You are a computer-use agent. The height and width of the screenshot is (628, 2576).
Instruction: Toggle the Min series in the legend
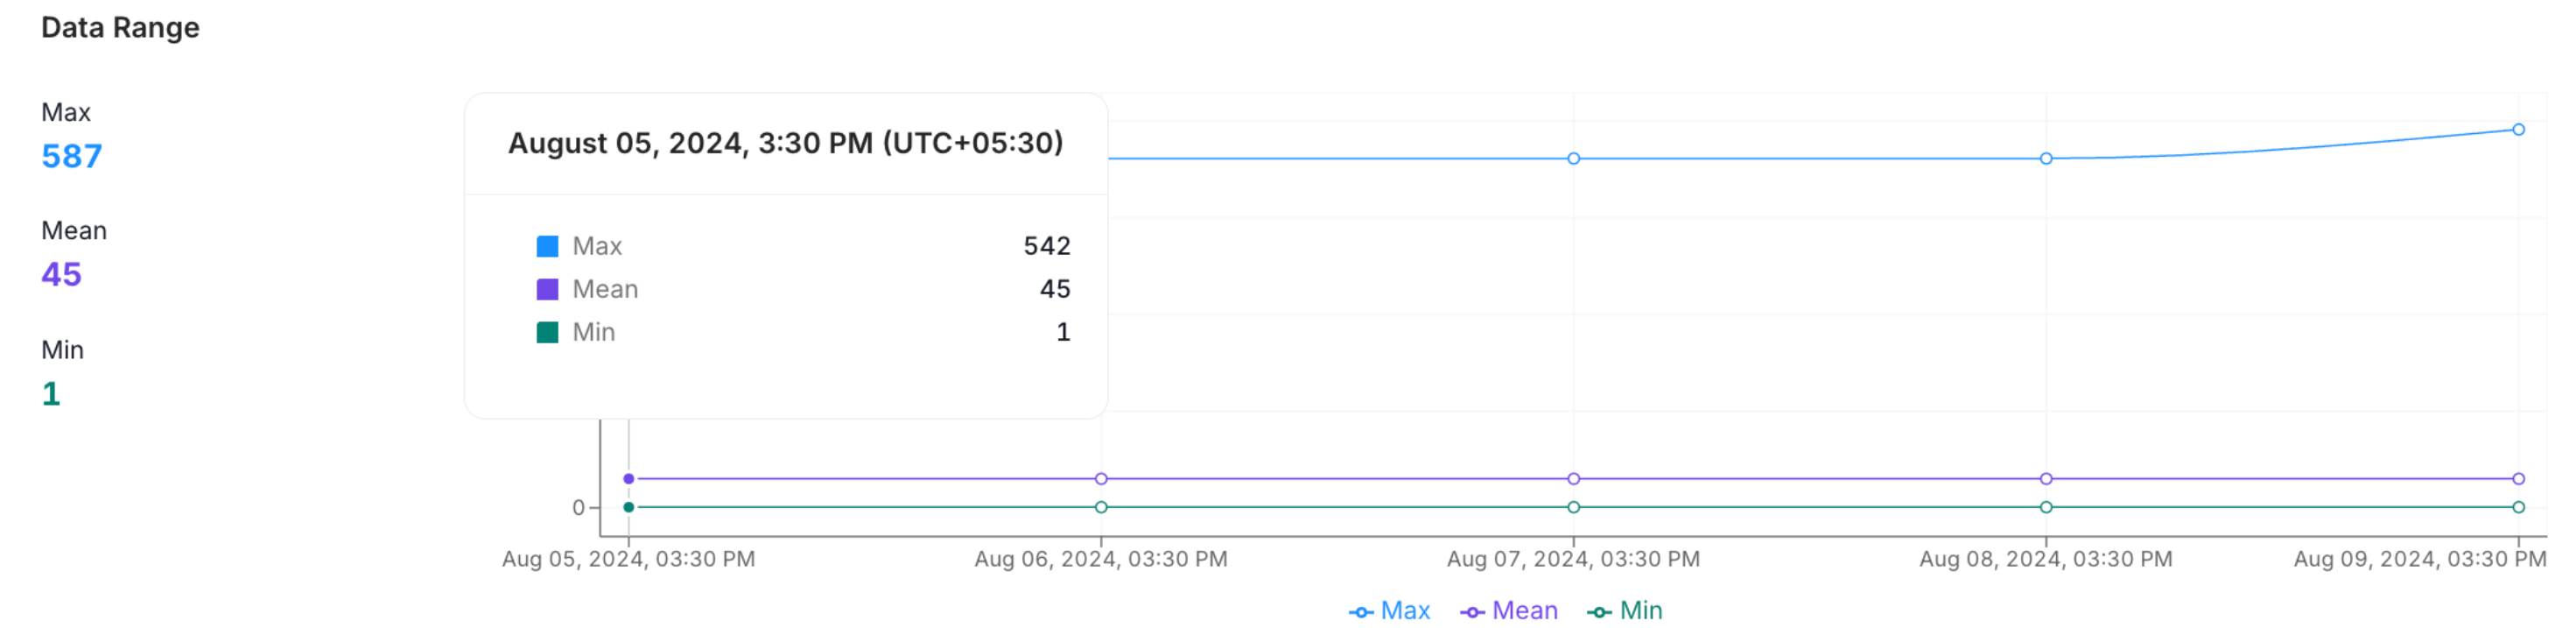pyautogui.click(x=1639, y=610)
